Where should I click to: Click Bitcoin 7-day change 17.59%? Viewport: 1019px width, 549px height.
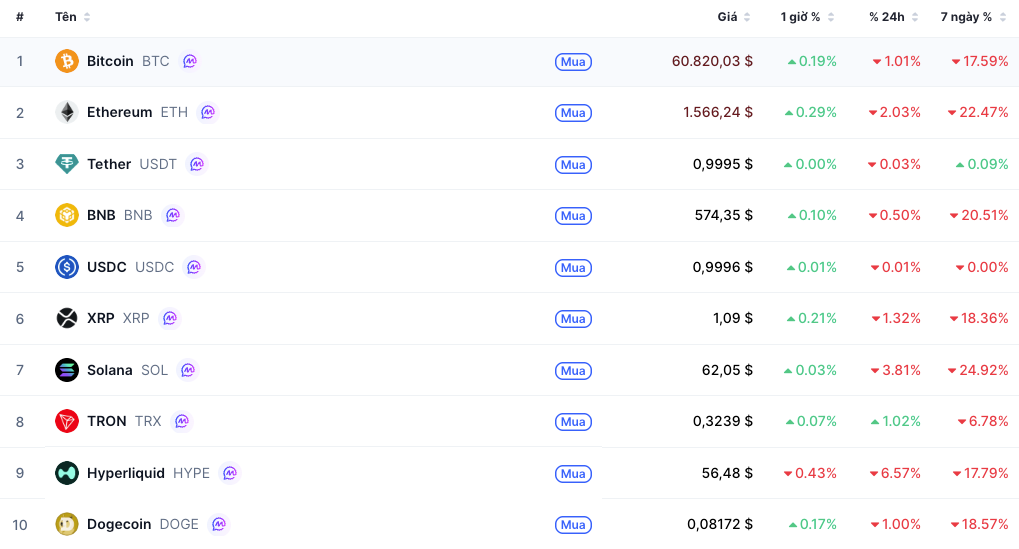(980, 61)
